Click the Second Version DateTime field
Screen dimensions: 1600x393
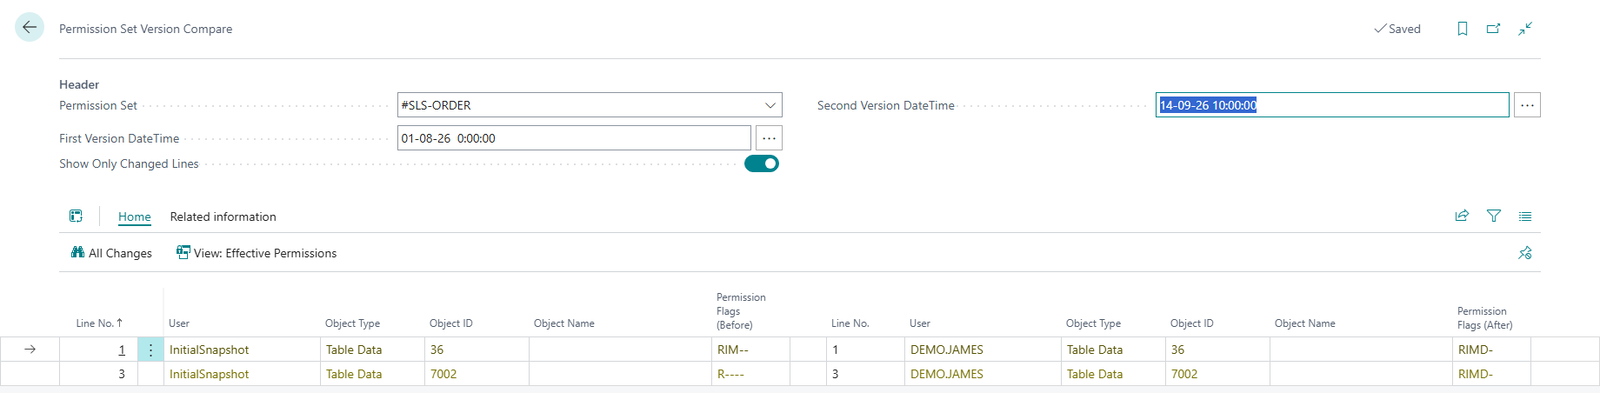point(1332,105)
